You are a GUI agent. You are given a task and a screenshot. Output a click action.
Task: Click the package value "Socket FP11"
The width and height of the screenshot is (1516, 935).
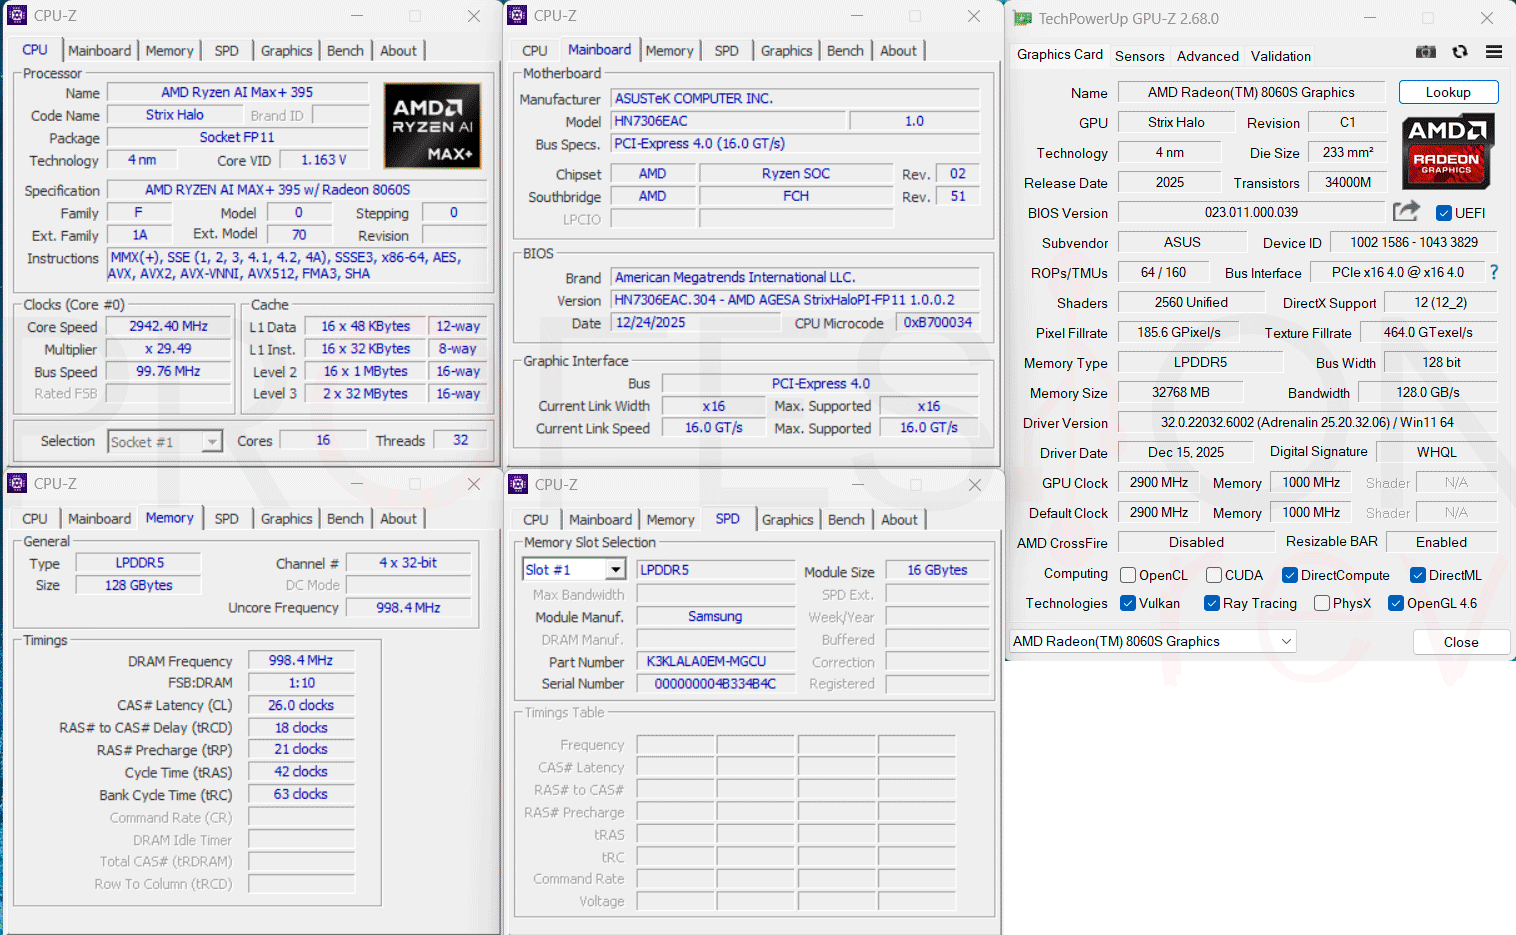pos(237,137)
